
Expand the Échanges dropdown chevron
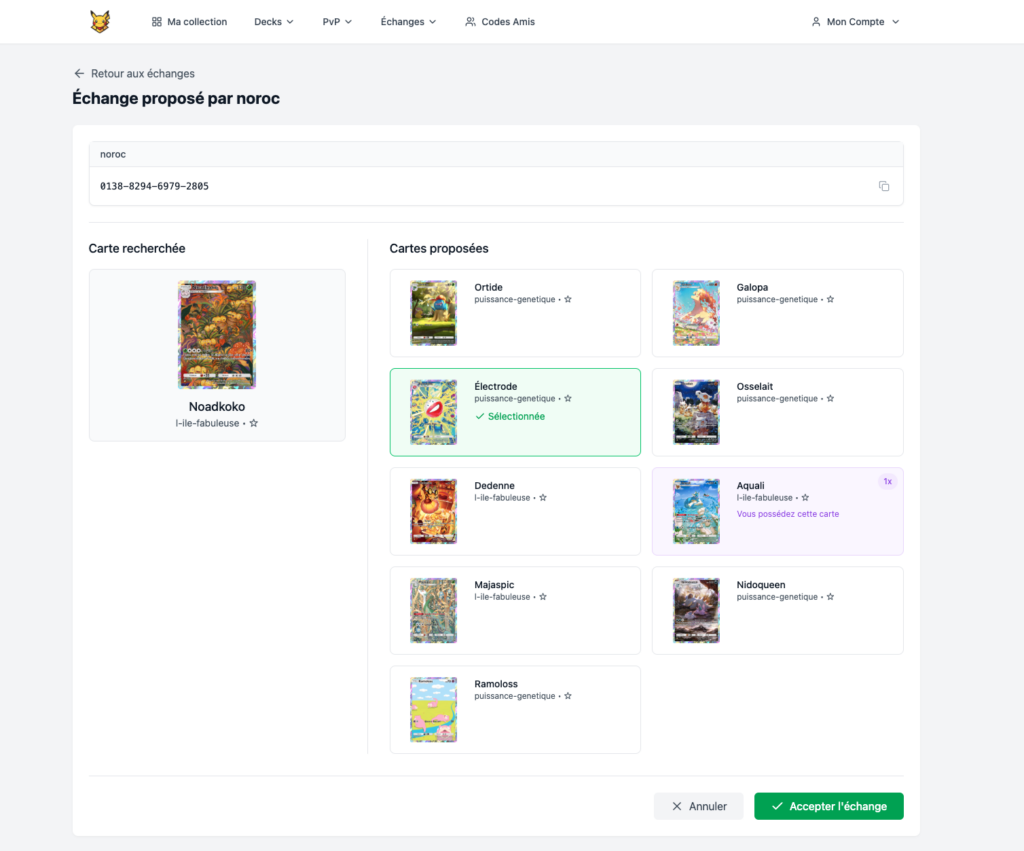point(432,22)
